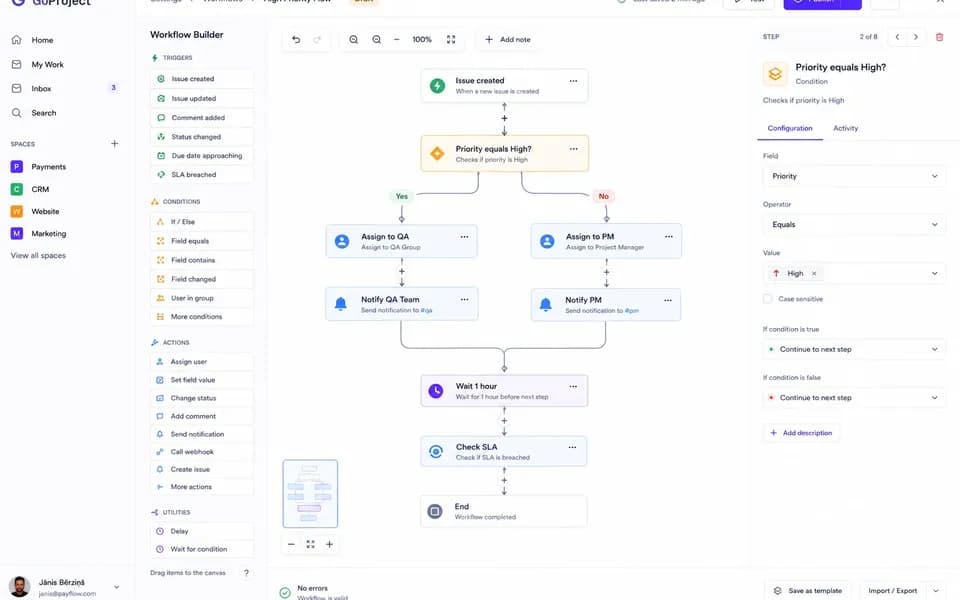This screenshot has height=600, width=960.
Task: Click plus connector below Wait 1 hour node
Action: point(504,421)
